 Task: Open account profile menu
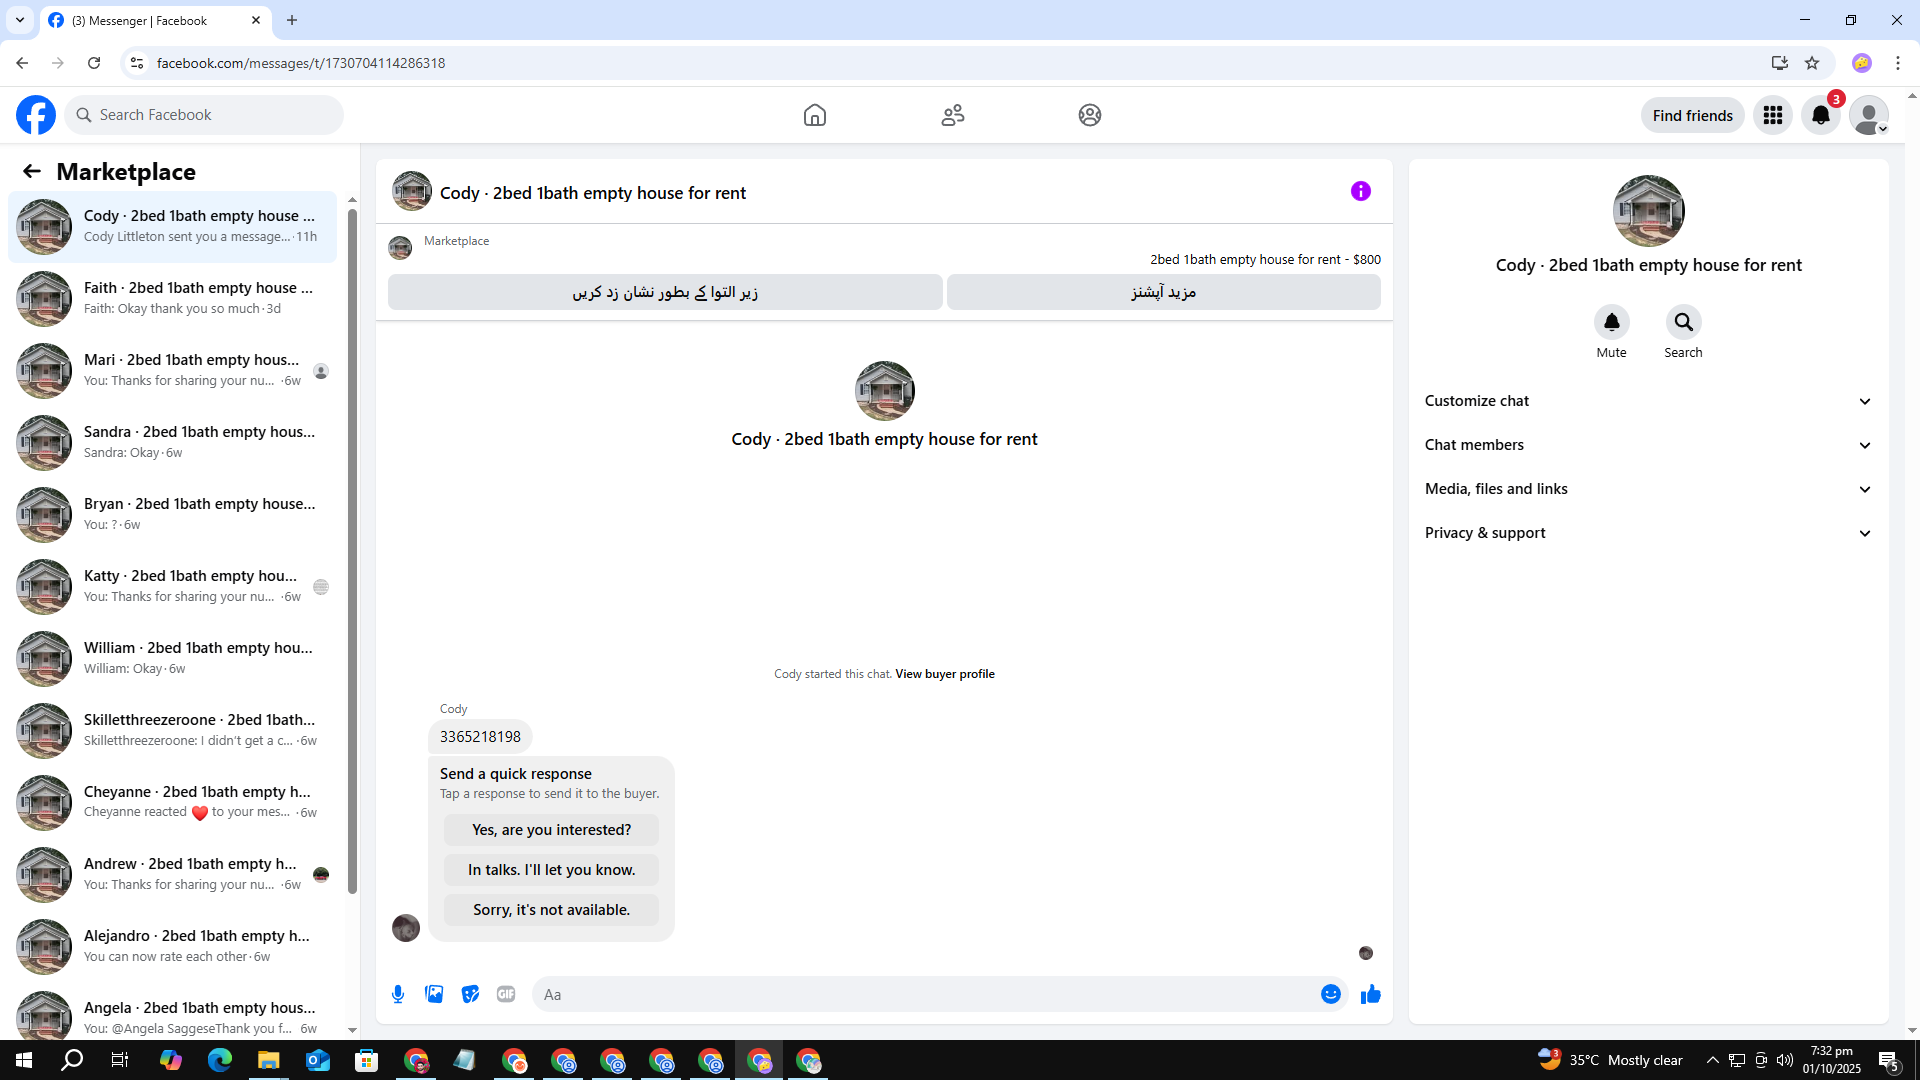(x=1869, y=115)
